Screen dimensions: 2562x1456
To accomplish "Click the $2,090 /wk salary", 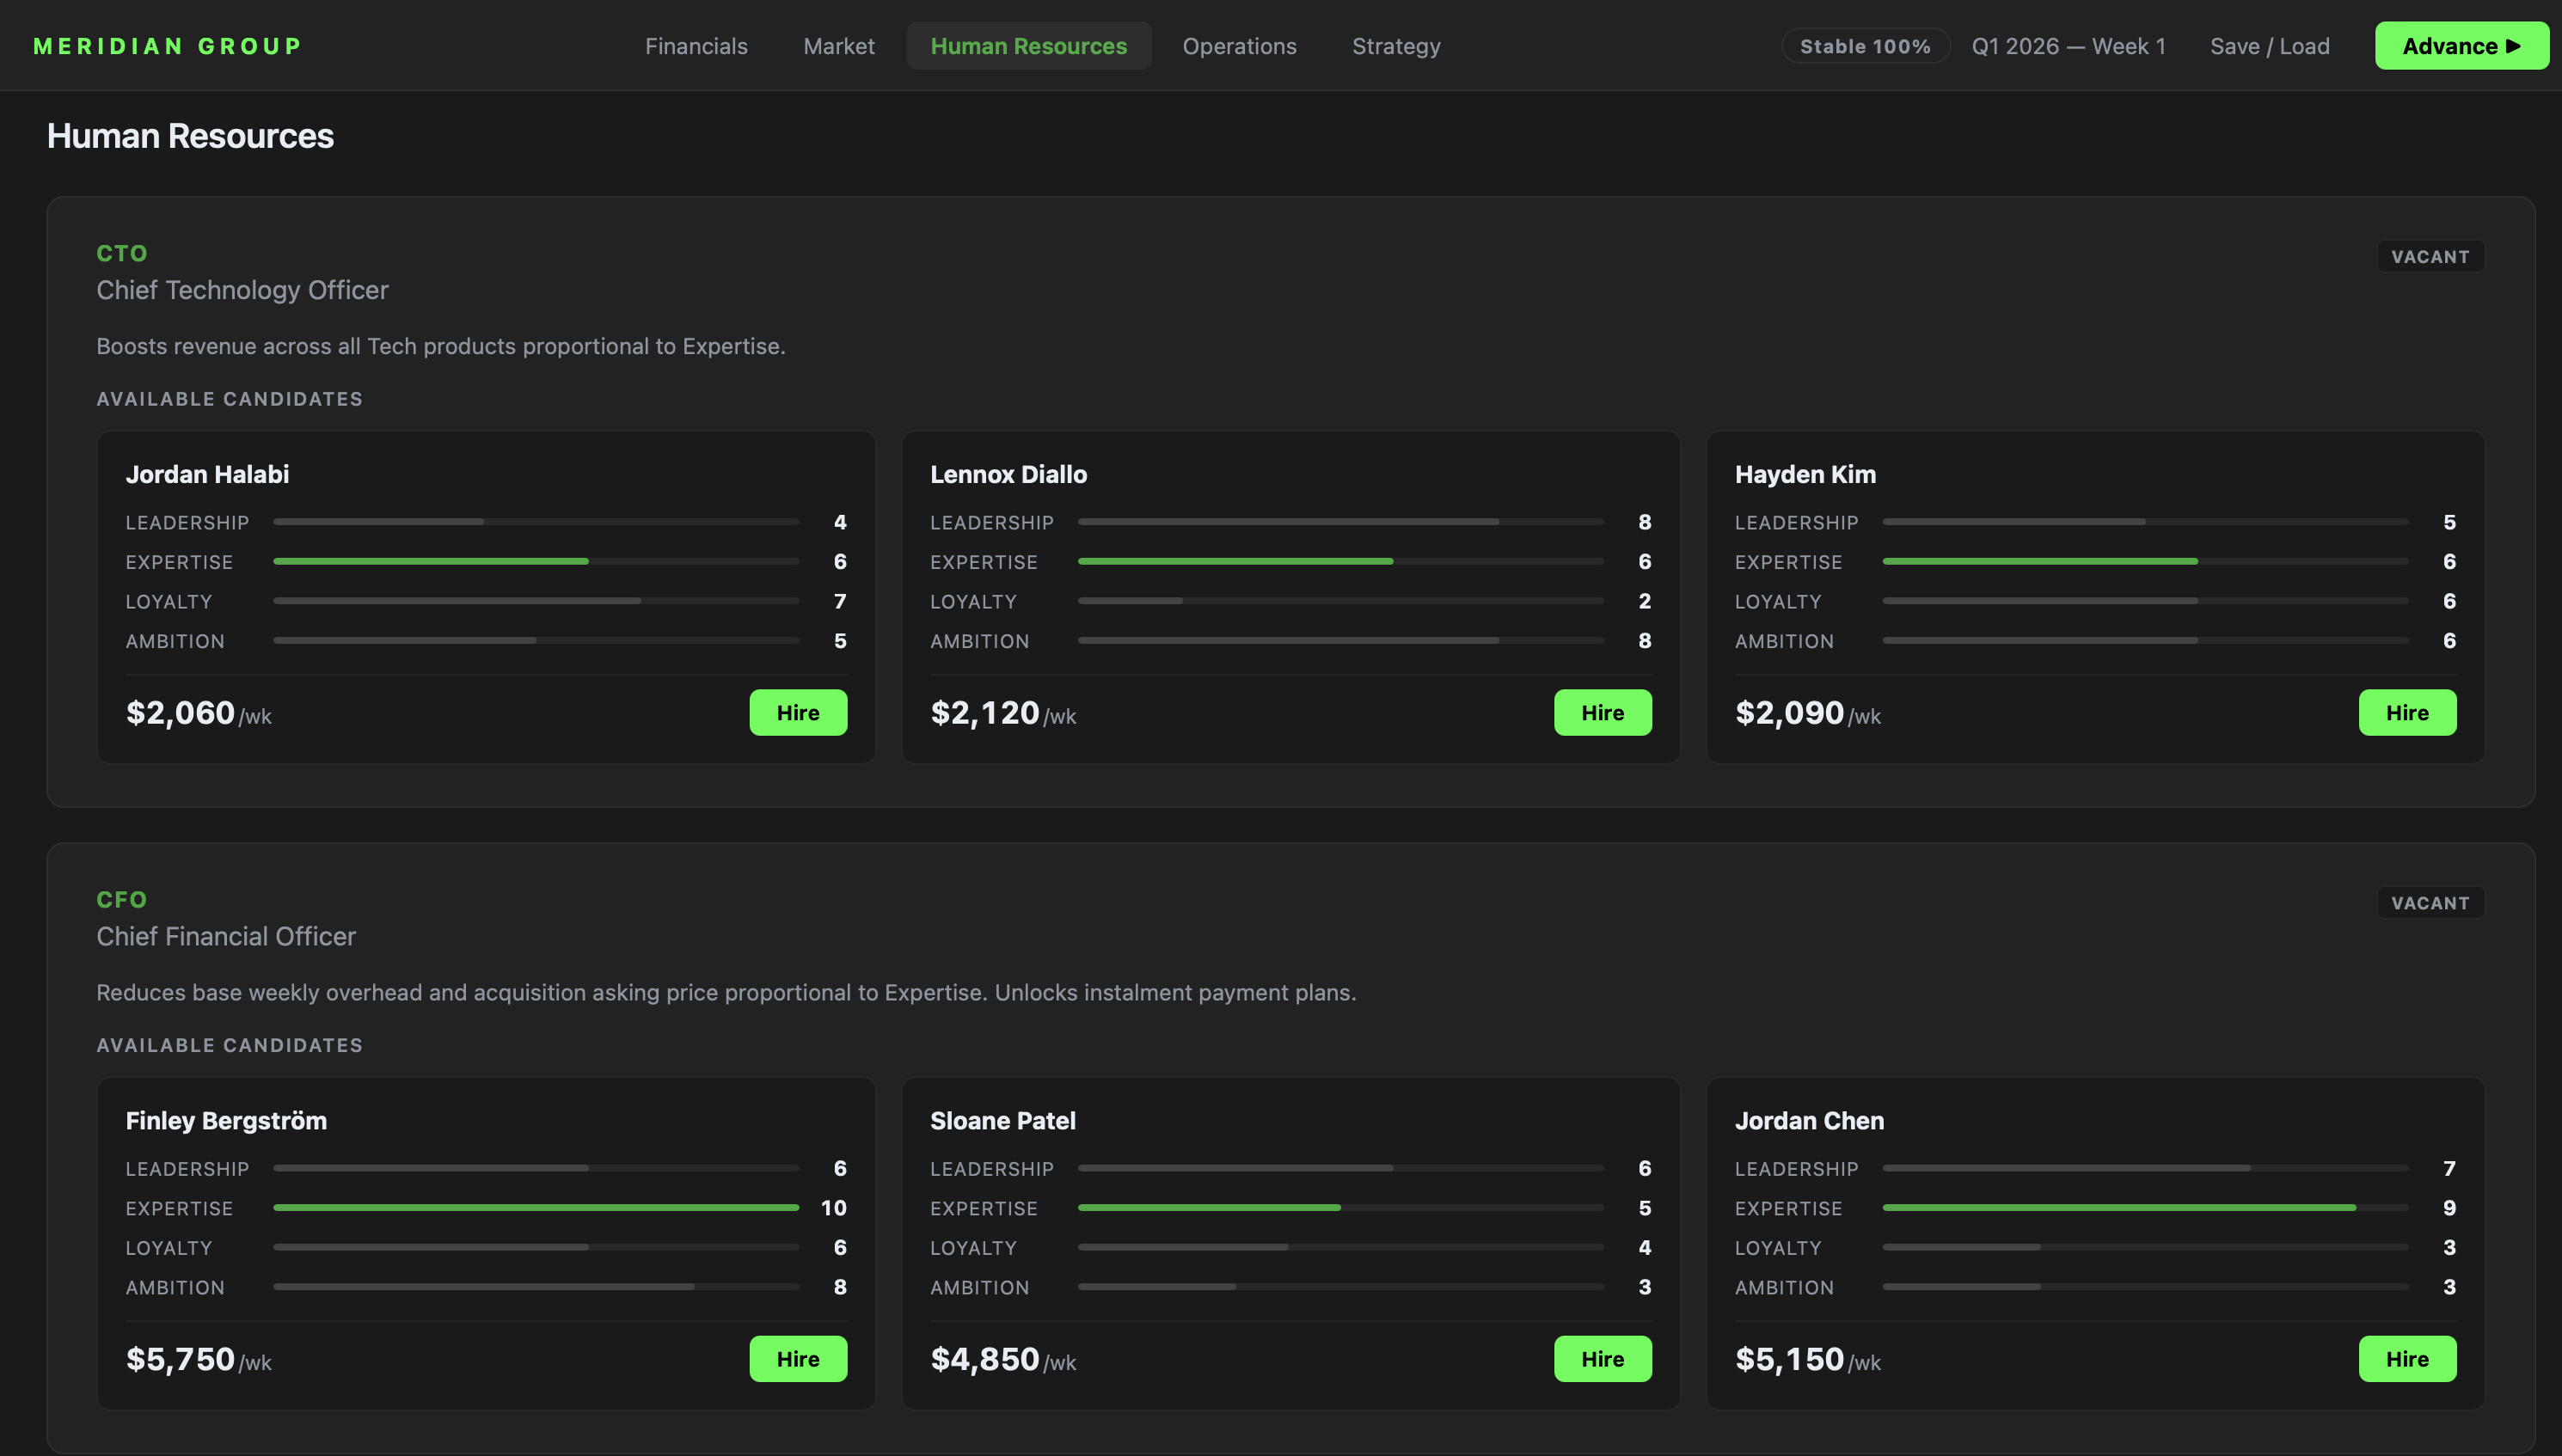I will click(x=1808, y=713).
